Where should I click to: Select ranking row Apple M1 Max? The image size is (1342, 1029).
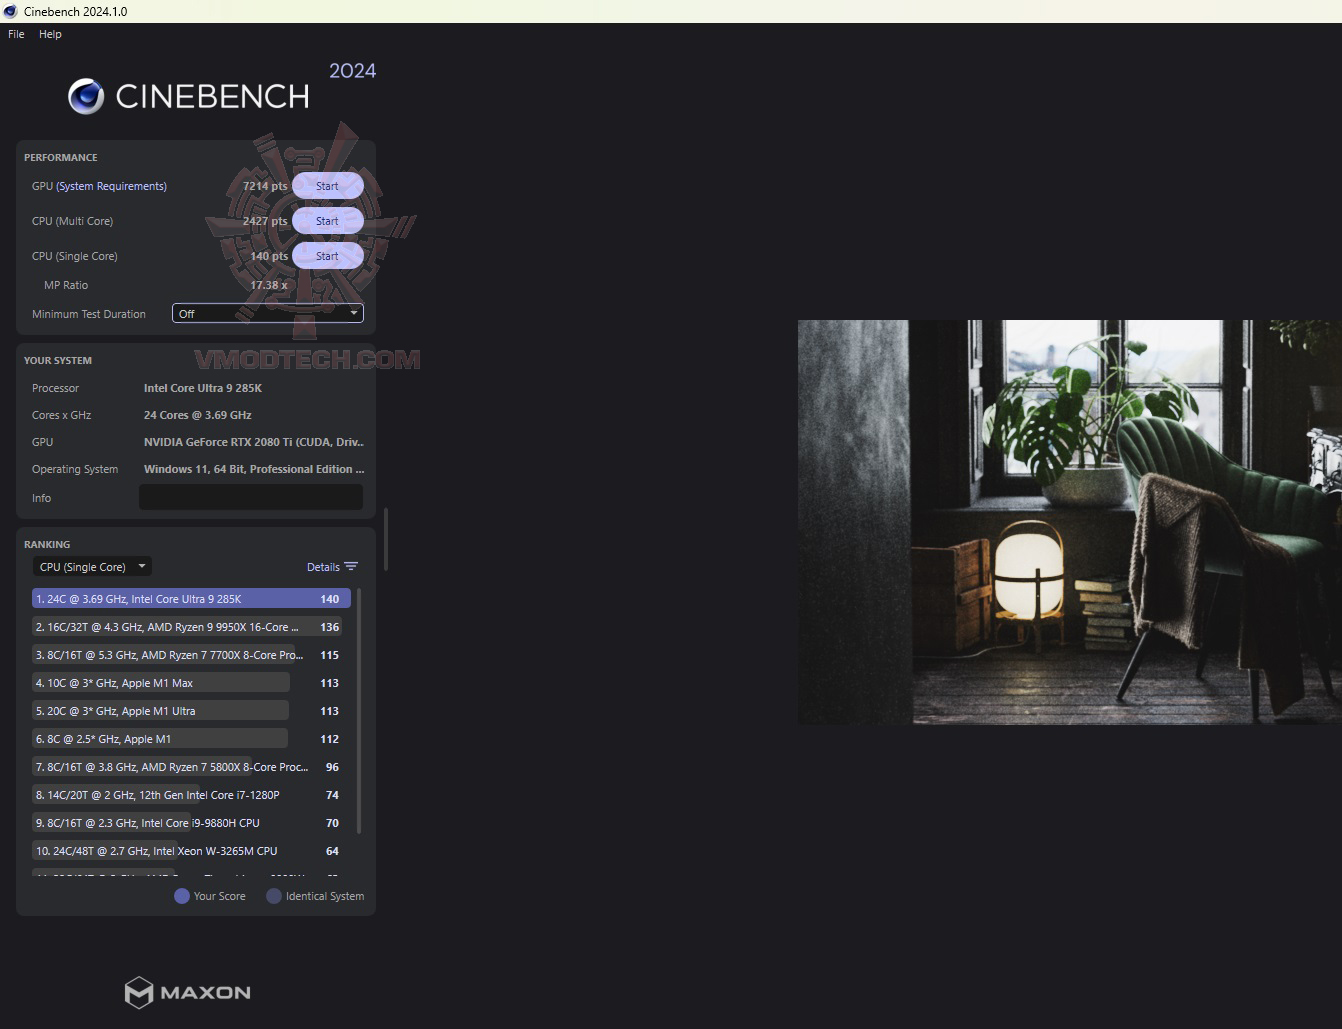[x=189, y=683]
